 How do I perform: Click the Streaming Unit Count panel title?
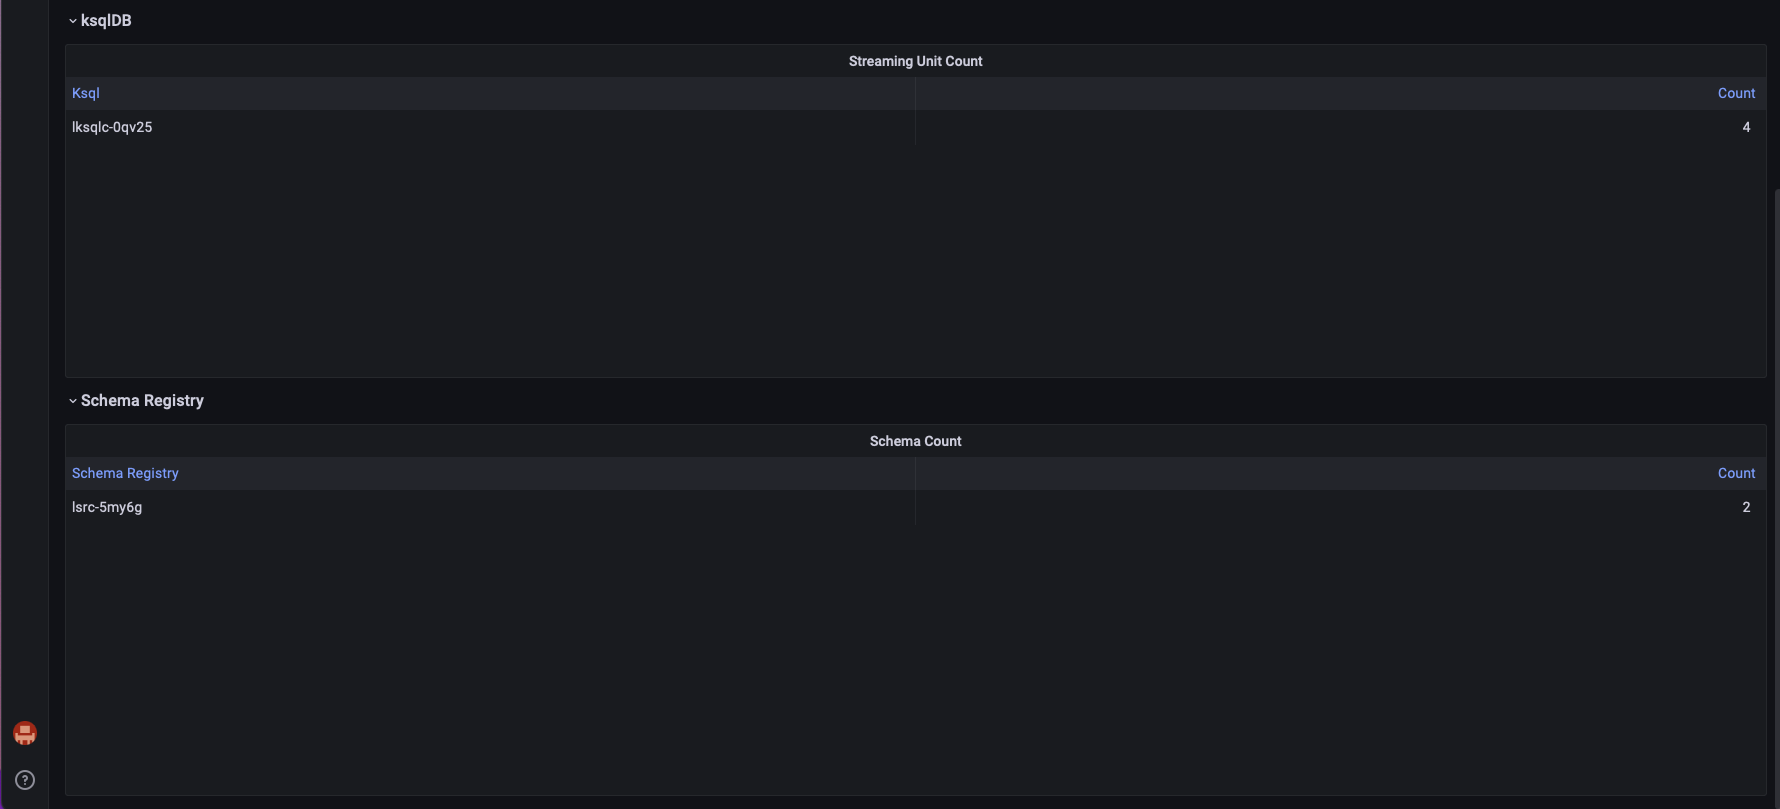tap(915, 60)
